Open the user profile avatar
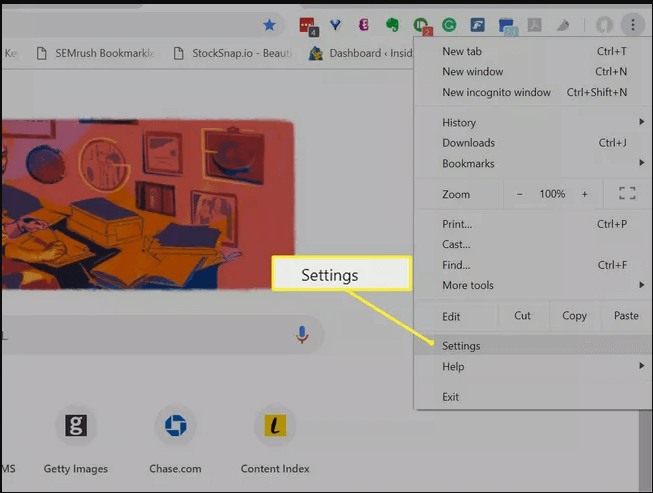 point(604,25)
